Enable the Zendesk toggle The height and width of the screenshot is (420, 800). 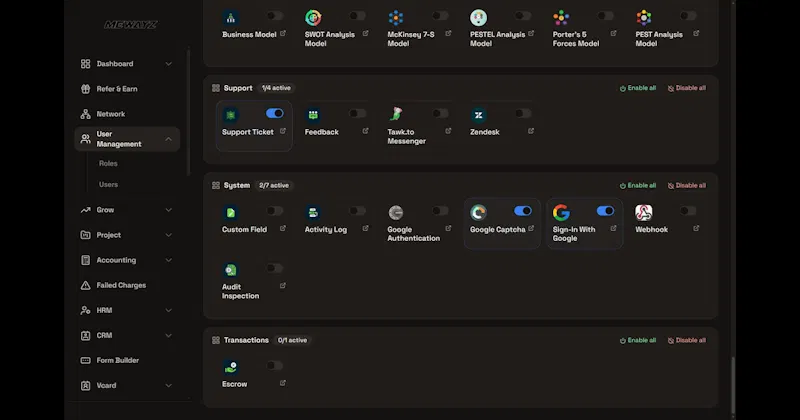(x=522, y=113)
